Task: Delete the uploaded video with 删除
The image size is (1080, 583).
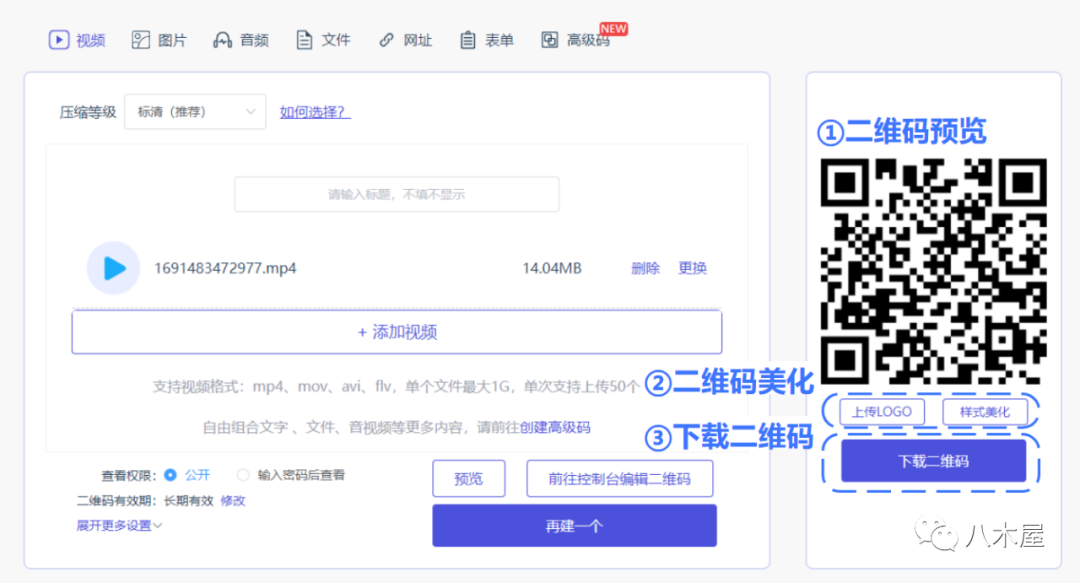Action: [x=645, y=268]
